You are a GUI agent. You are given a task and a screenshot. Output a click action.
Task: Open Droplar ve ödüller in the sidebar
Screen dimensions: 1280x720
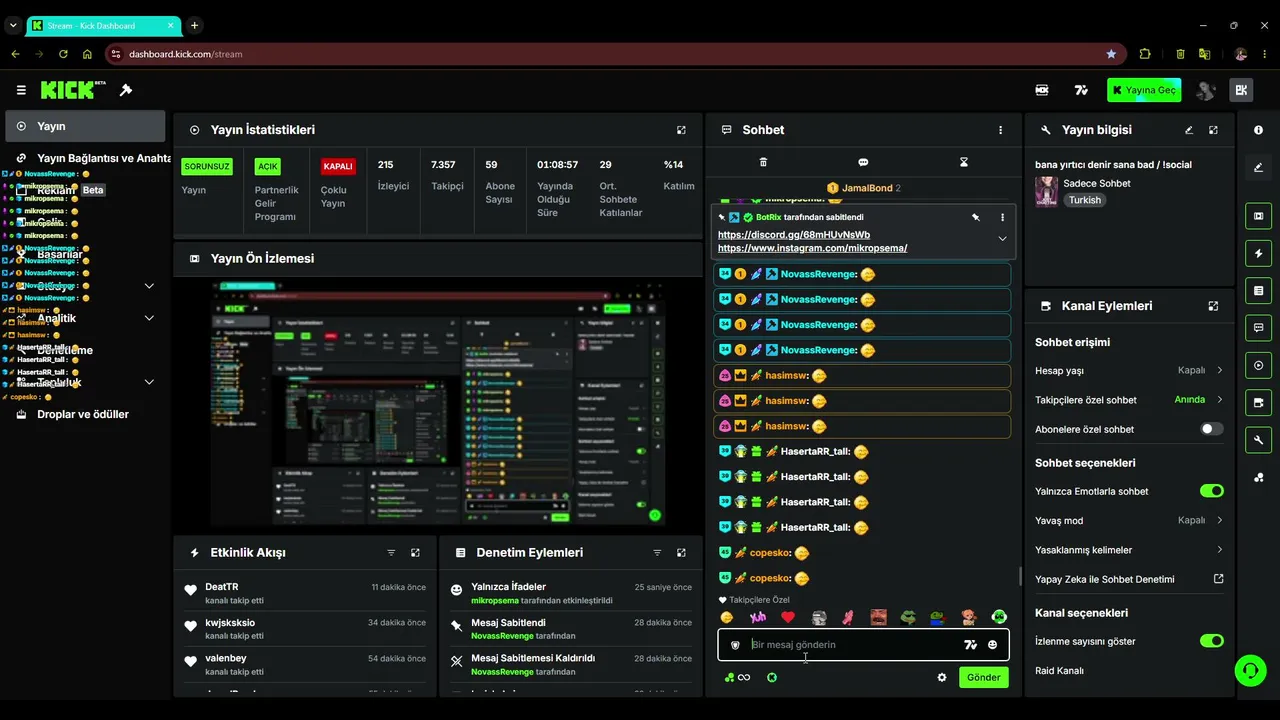pos(85,414)
